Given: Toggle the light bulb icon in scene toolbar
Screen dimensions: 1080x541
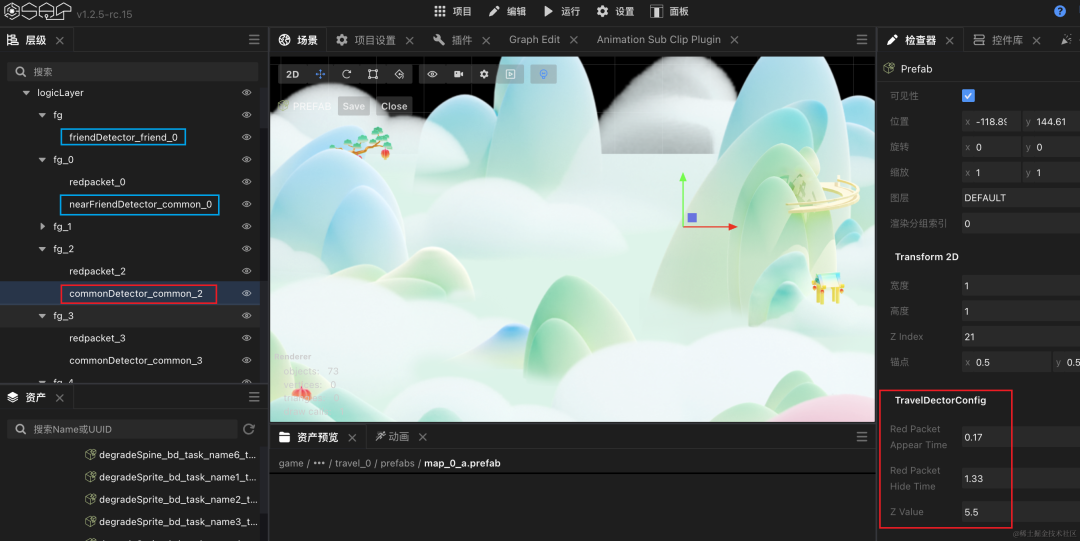Looking at the screenshot, I should tap(543, 74).
